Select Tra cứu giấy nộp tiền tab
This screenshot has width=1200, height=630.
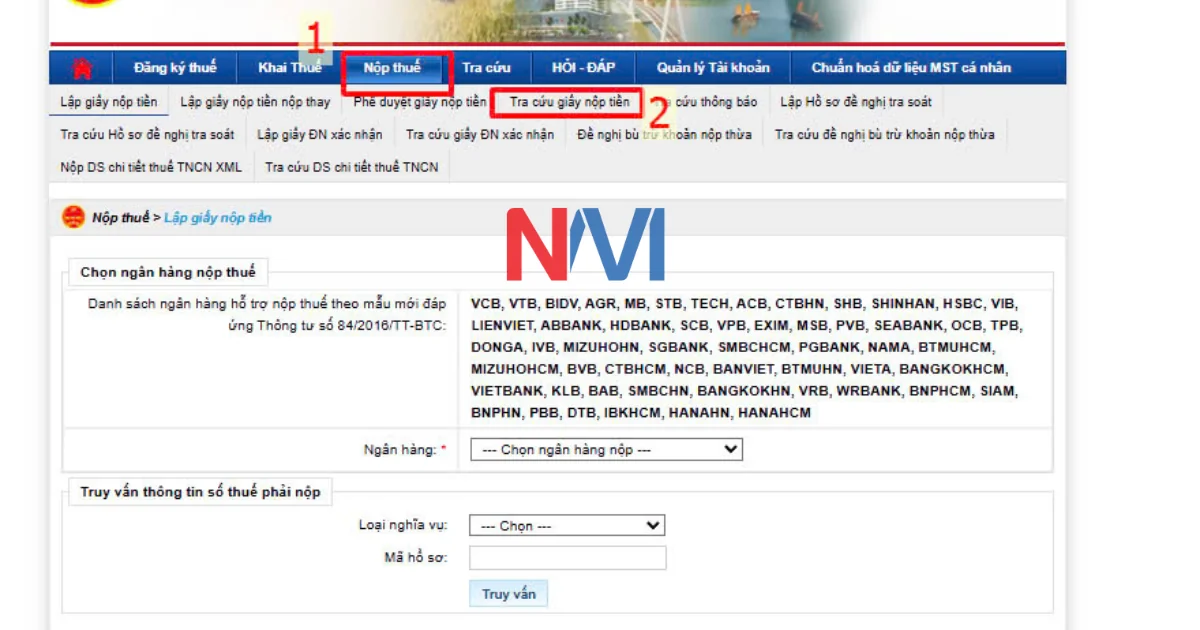click(569, 102)
